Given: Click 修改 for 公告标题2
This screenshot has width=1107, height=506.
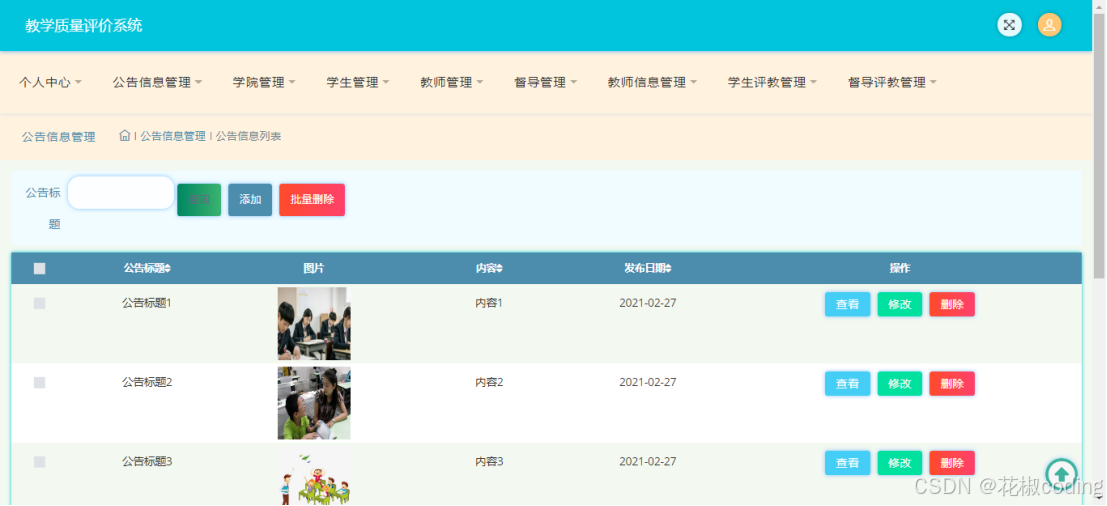Looking at the screenshot, I should tap(899, 383).
